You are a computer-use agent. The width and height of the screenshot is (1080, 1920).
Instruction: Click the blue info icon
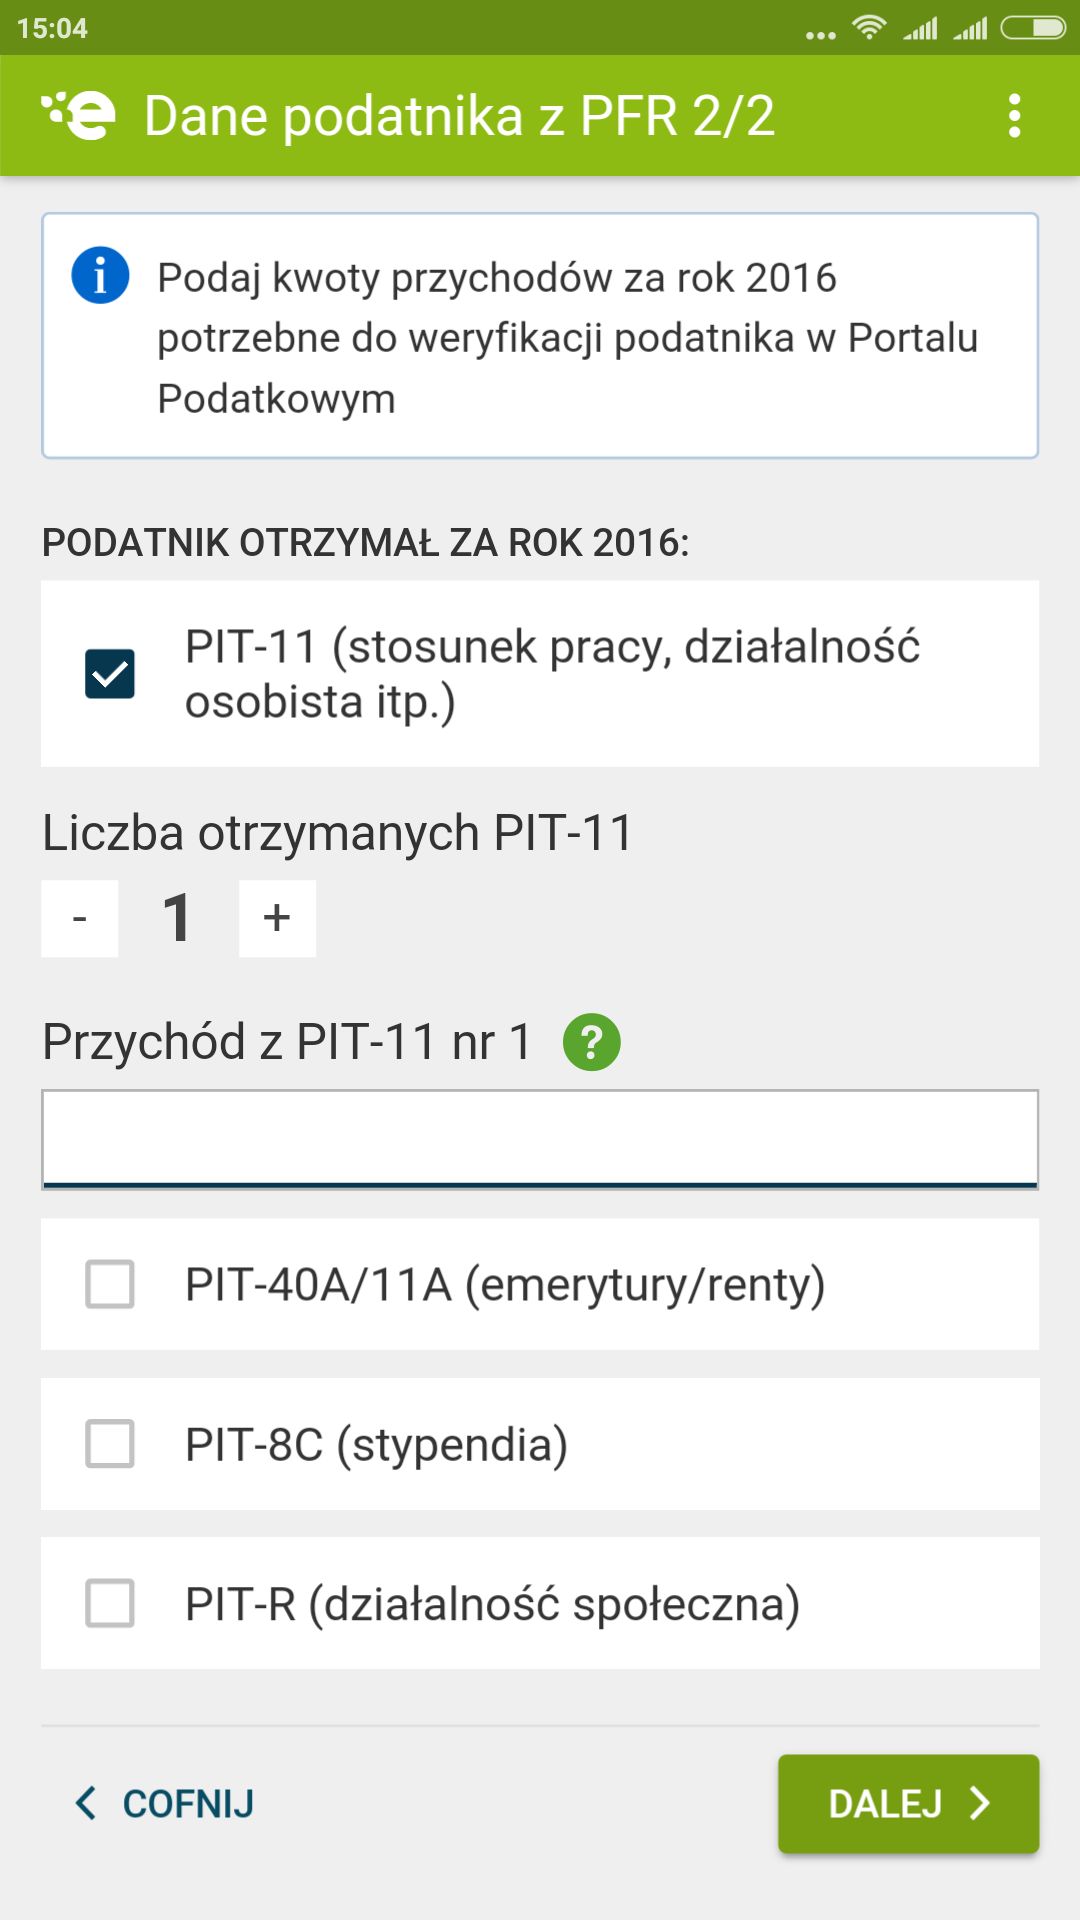pyautogui.click(x=100, y=275)
